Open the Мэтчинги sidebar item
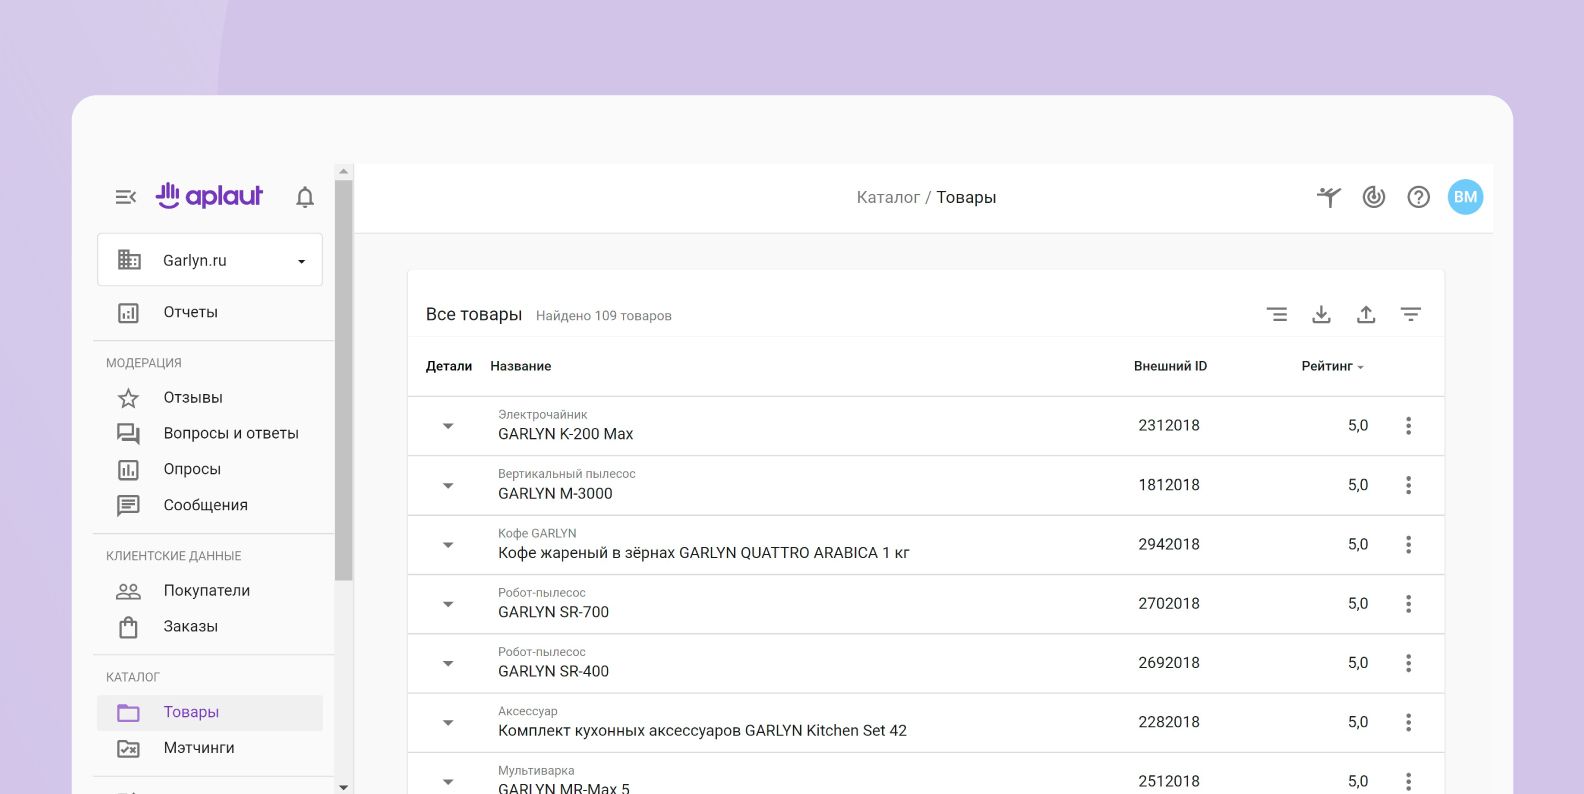 click(199, 747)
